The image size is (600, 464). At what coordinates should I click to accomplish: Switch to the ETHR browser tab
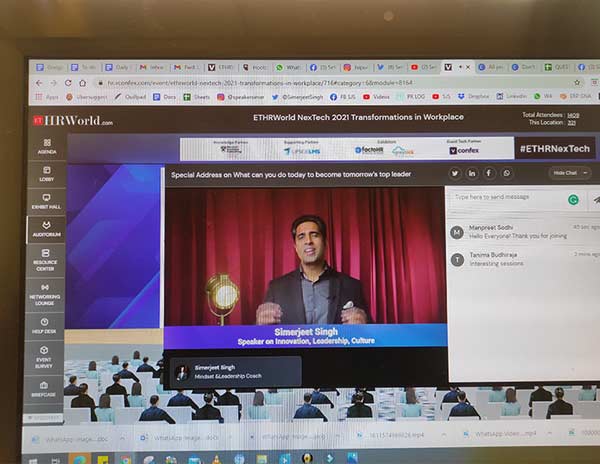pyautogui.click(x=221, y=68)
